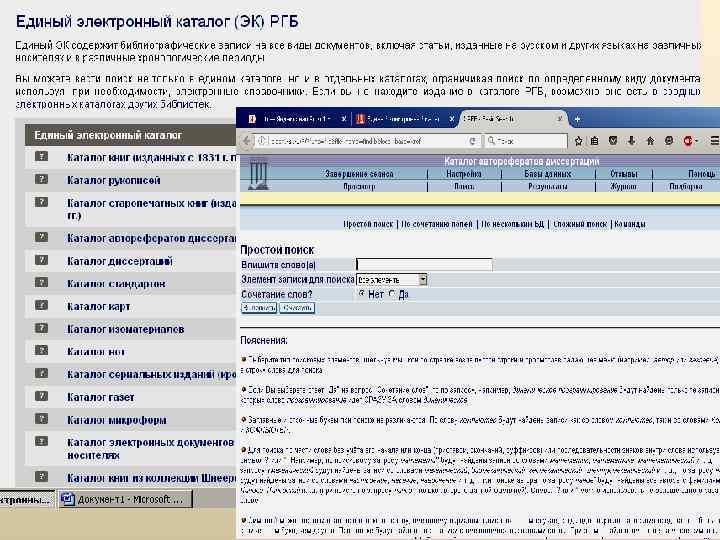Screen dimensions: 720x540
Task: Click the Простой поиск link
Action: [368, 224]
